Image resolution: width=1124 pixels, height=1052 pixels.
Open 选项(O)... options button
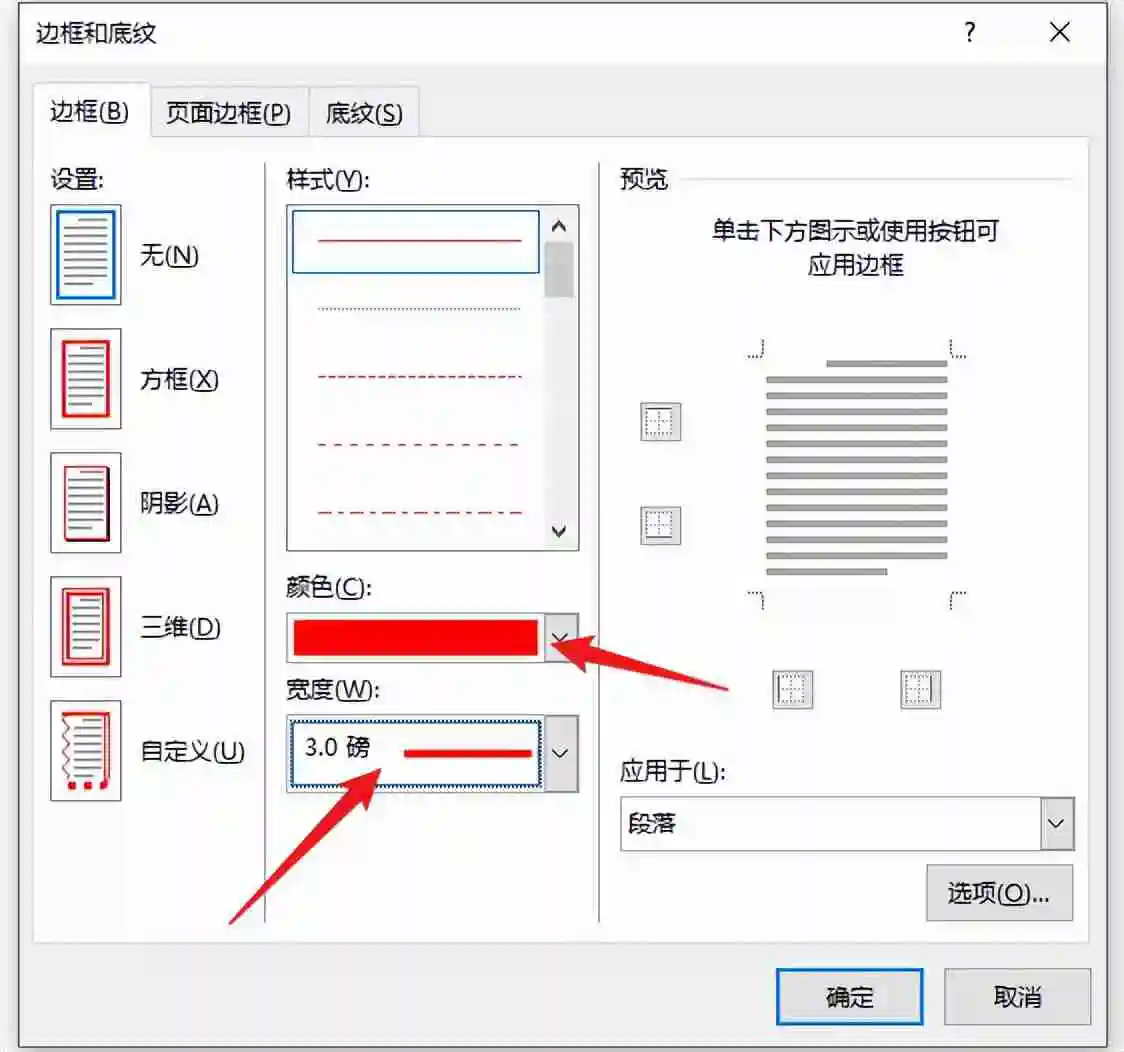(999, 893)
